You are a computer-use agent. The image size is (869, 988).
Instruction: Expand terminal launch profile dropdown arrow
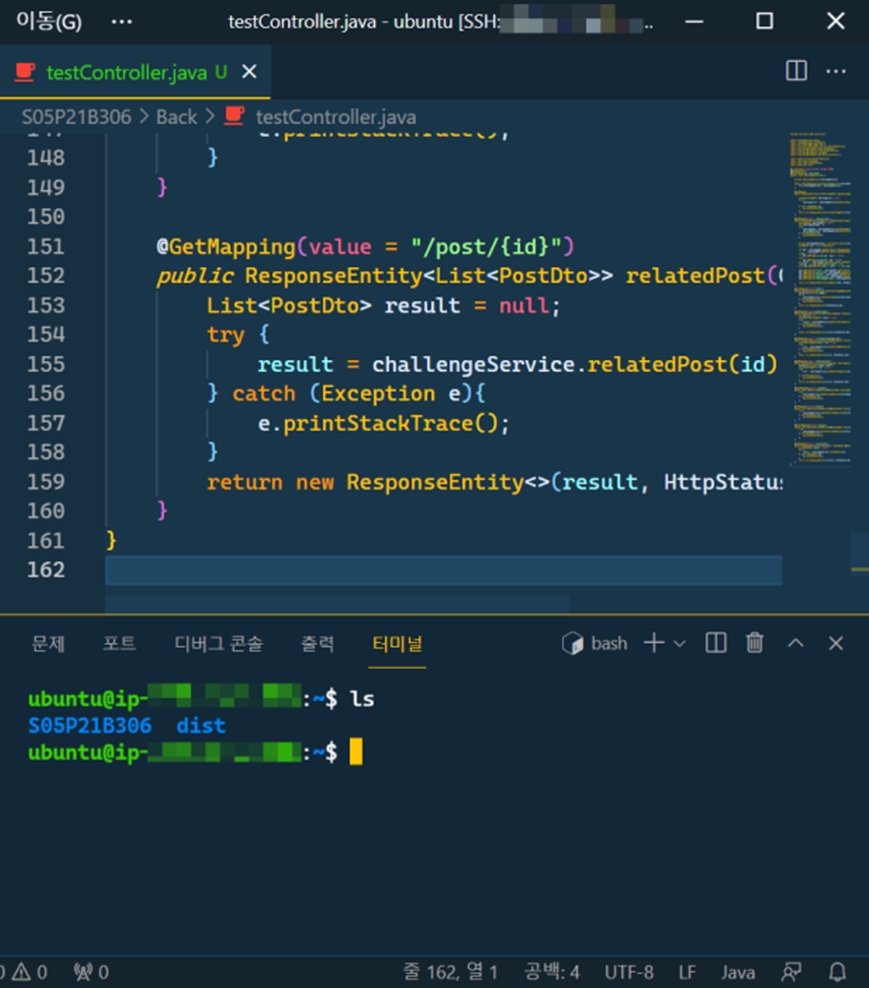pyautogui.click(x=680, y=643)
